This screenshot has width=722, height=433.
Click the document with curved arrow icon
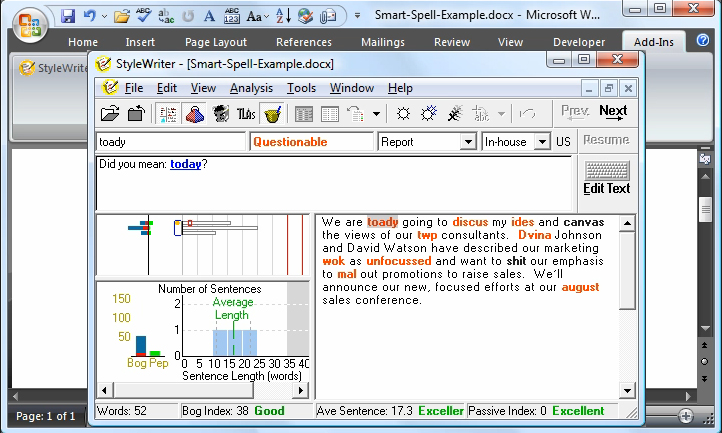click(x=355, y=114)
